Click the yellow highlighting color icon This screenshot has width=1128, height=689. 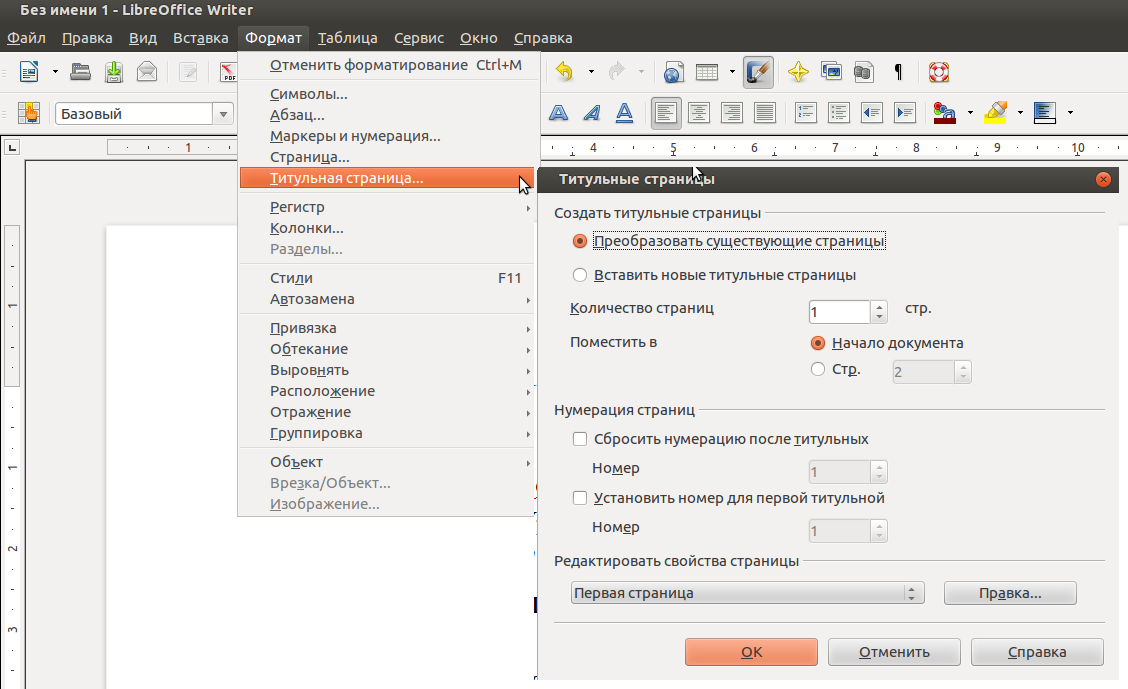[x=995, y=113]
